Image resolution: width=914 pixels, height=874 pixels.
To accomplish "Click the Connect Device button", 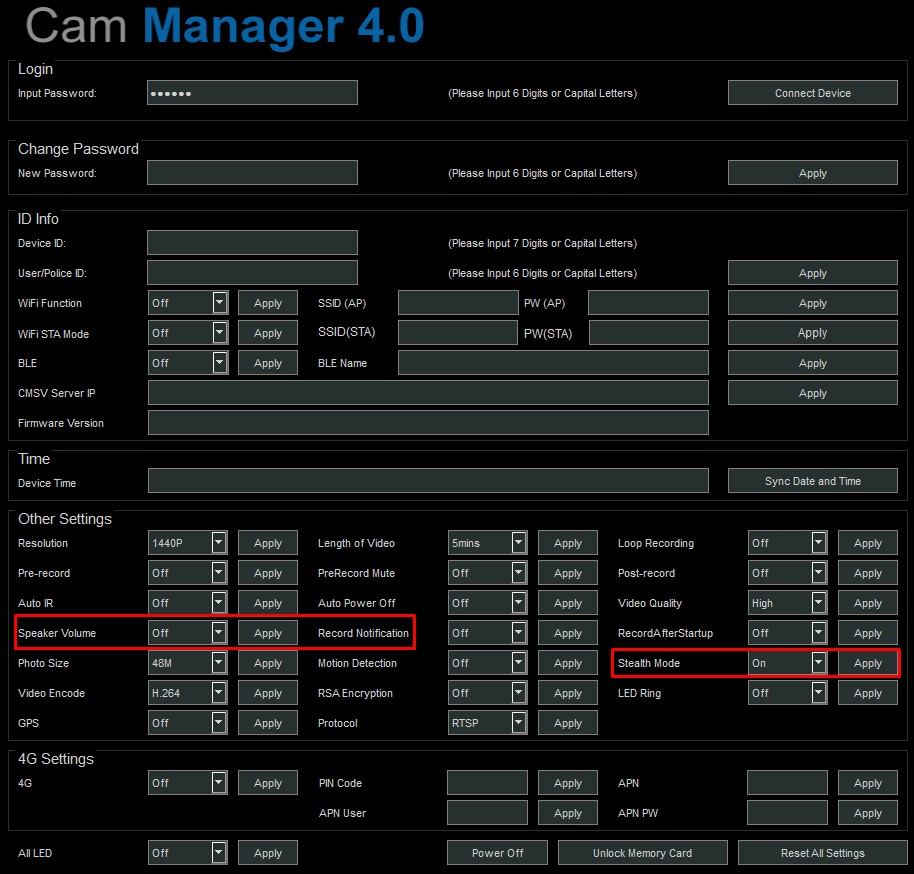I will tap(812, 93).
